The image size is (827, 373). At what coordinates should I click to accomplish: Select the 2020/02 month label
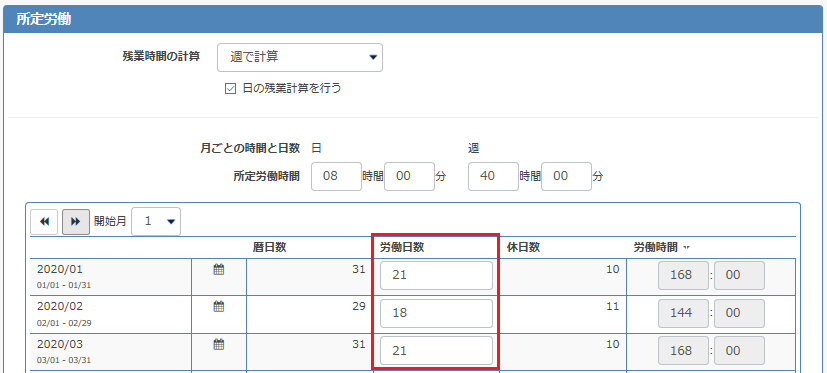(60, 307)
